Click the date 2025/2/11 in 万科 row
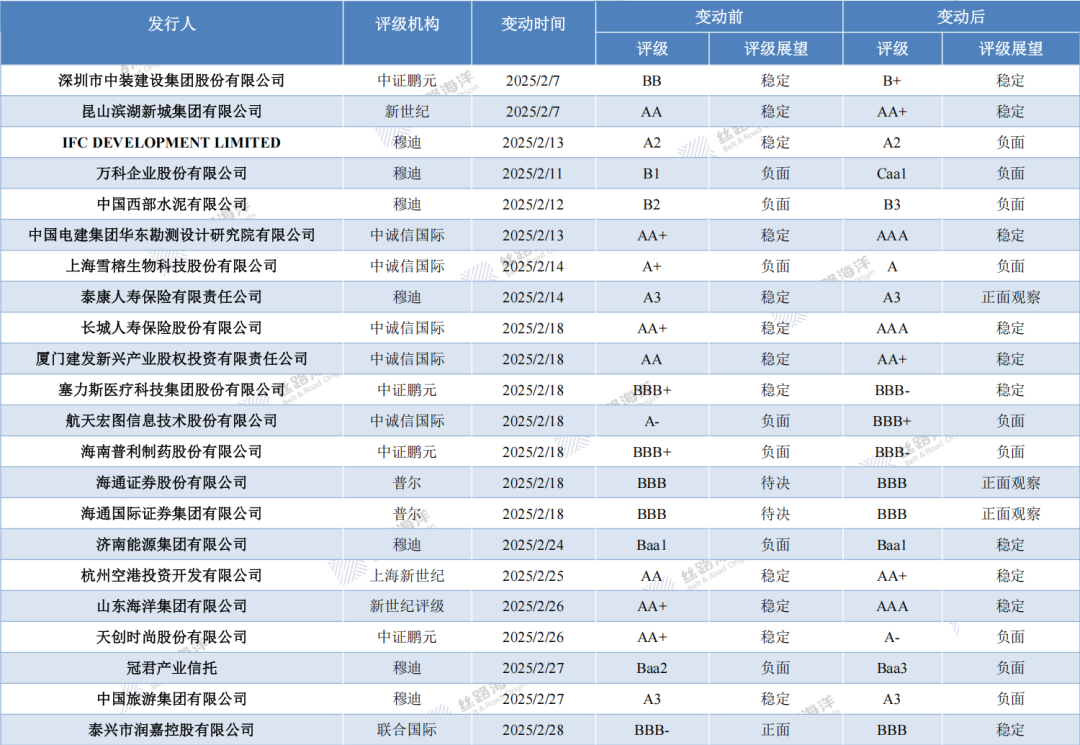The width and height of the screenshot is (1080, 745). 533,174
